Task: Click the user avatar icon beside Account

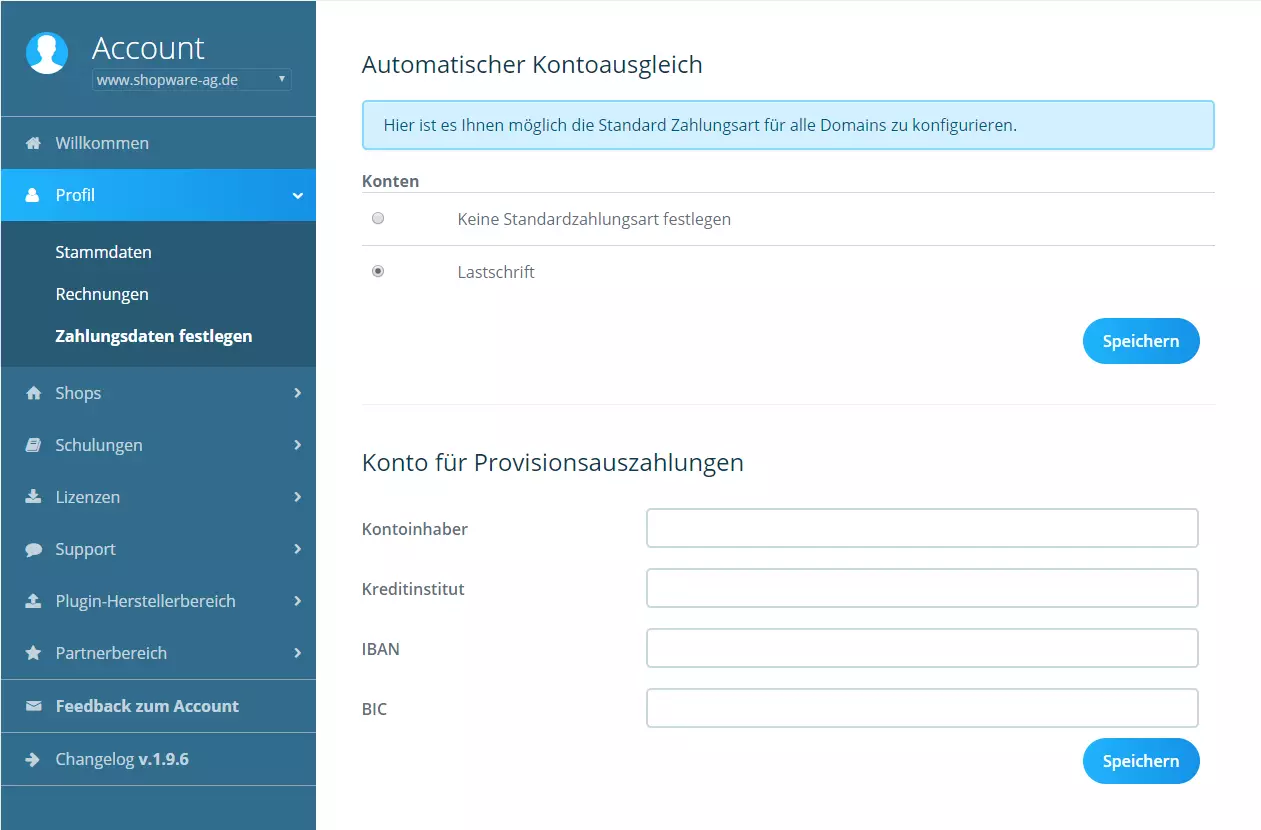Action: click(47, 53)
